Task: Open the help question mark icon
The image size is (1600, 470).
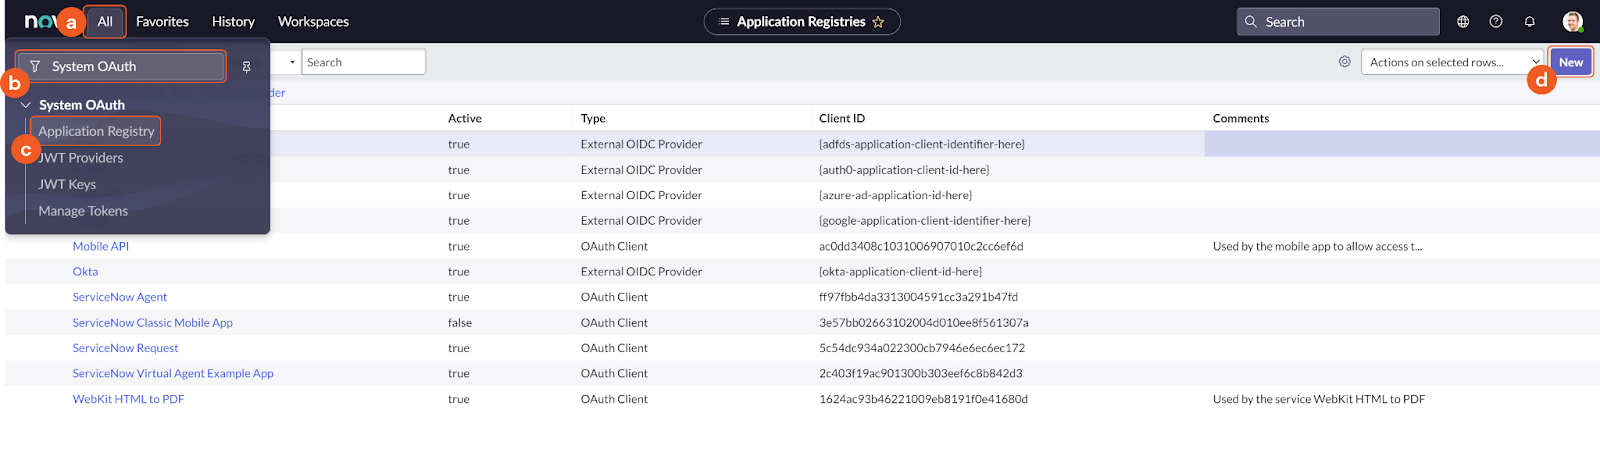Action: (x=1496, y=21)
